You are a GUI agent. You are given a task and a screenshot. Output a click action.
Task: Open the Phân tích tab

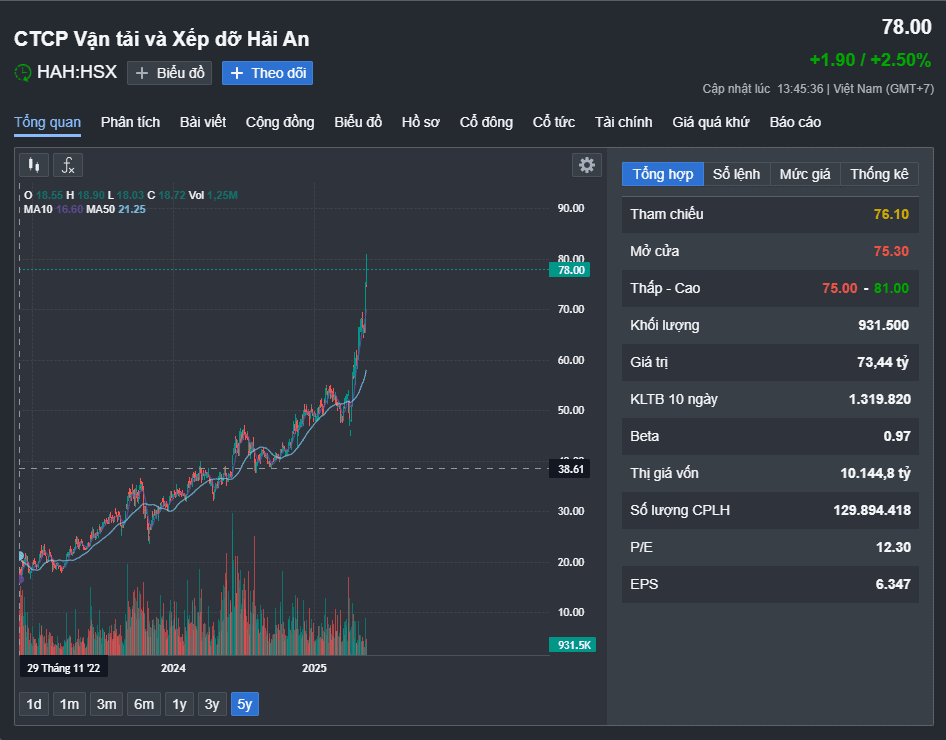click(130, 122)
